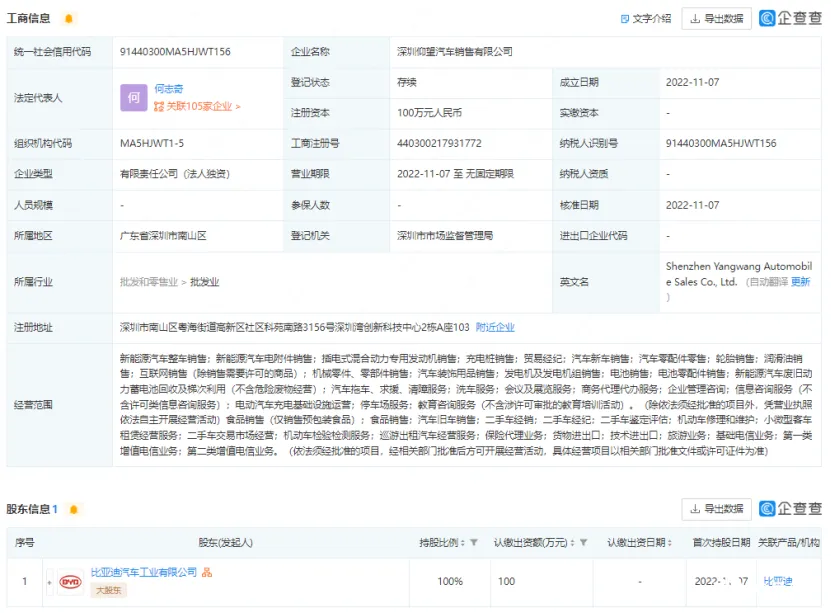
Task: Click the 经营范围 row label
Action: point(33,405)
